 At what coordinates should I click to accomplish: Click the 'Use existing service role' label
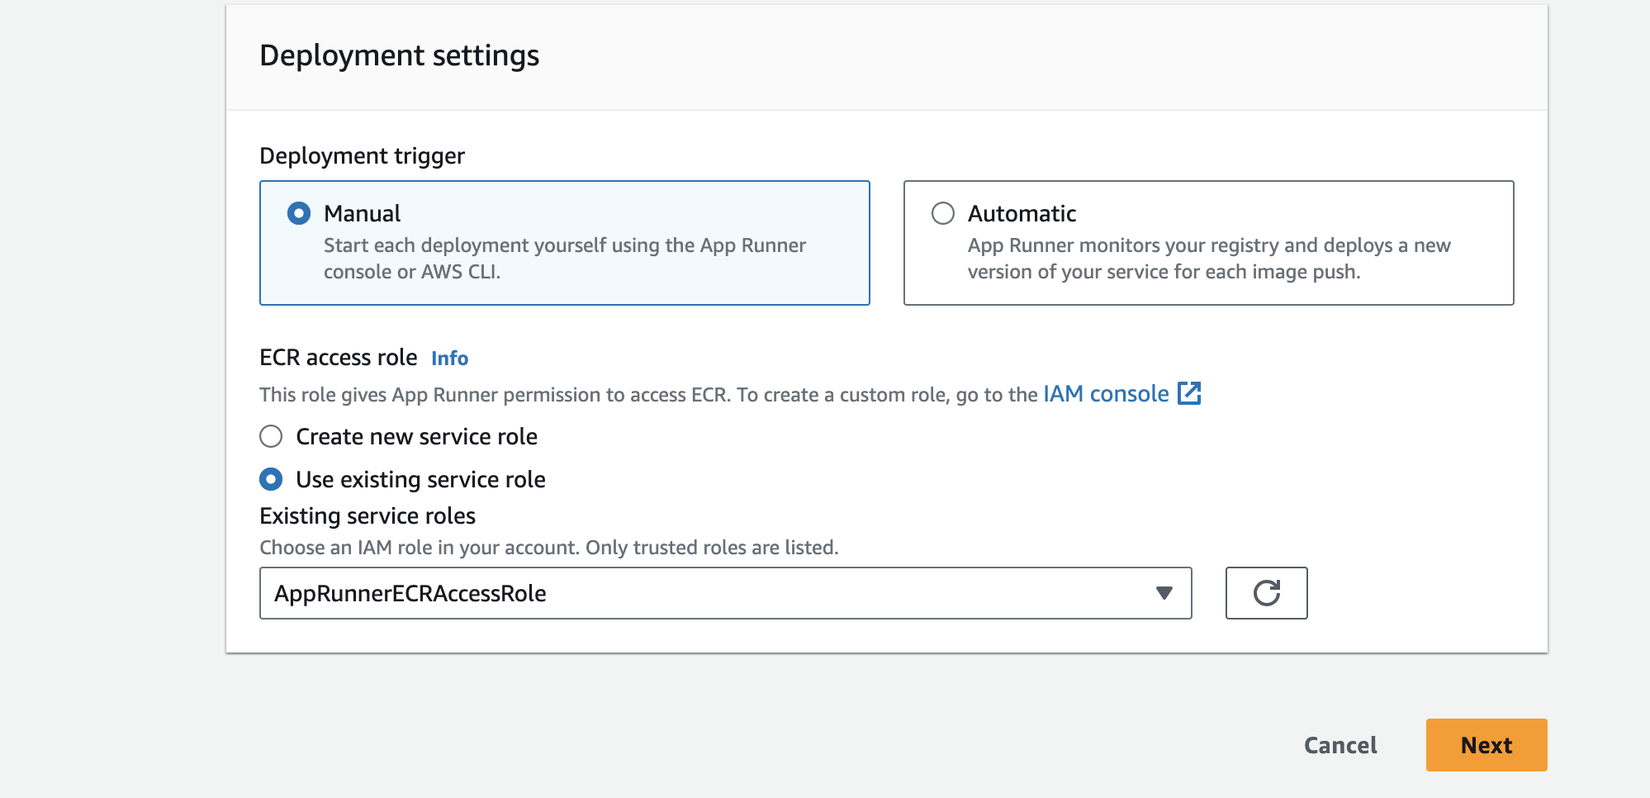pos(420,479)
